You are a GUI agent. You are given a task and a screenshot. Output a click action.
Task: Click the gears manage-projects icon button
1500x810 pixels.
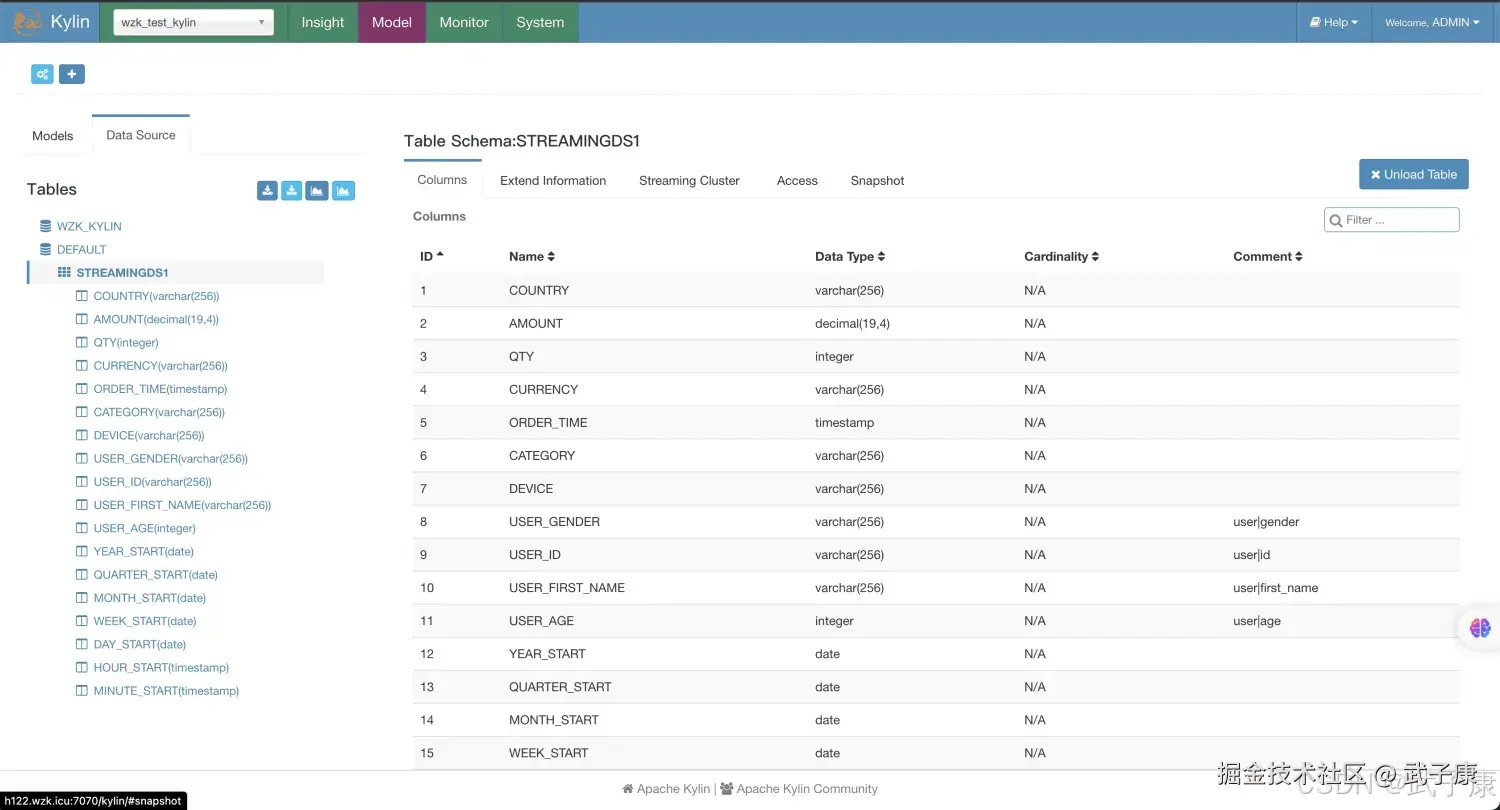[x=42, y=74]
